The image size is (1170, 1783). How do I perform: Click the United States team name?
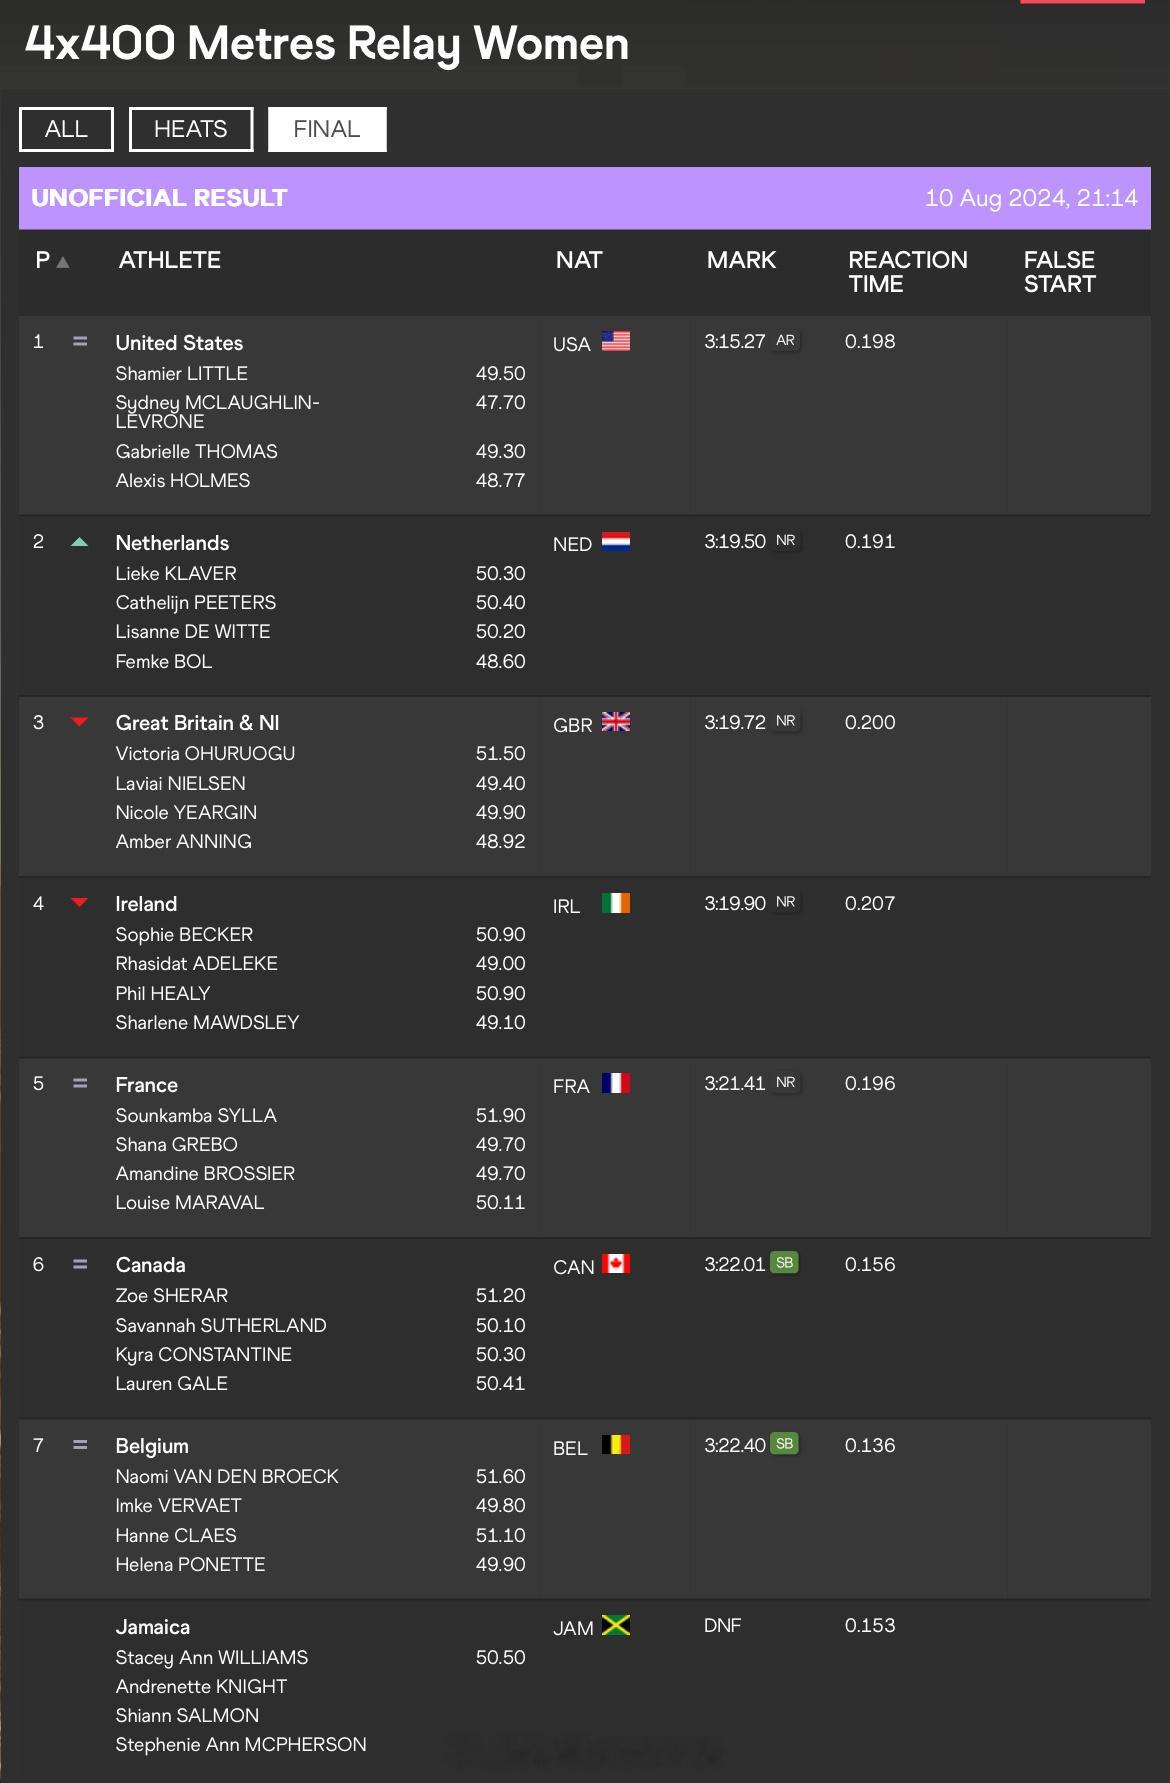click(179, 343)
